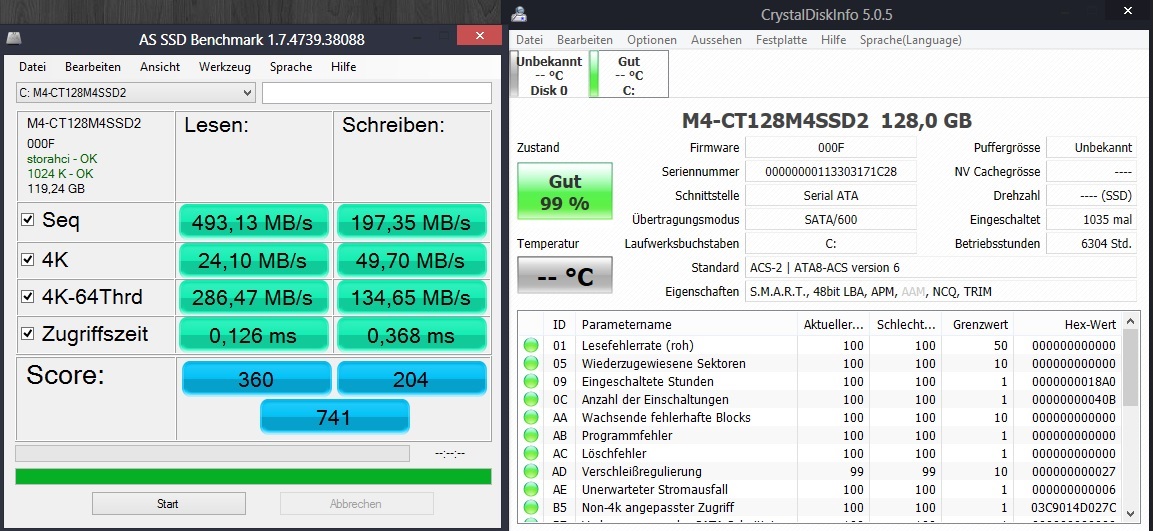Click the Hex-Wert column header

[x=1067, y=324]
